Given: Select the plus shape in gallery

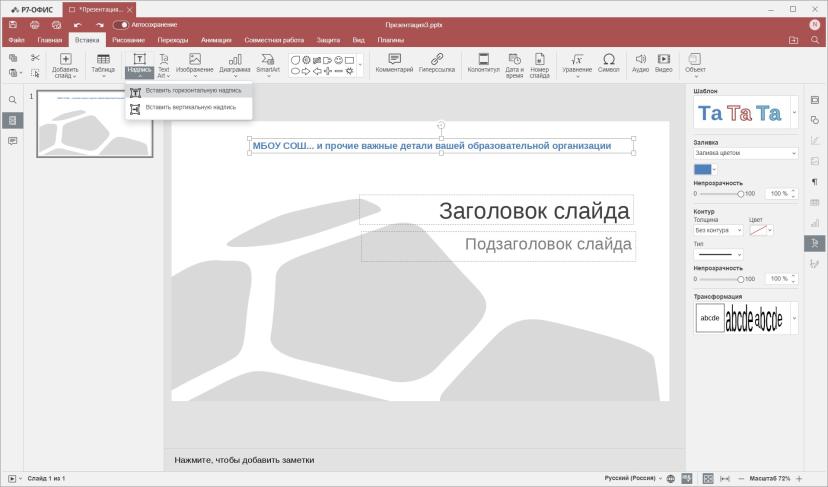Looking at the screenshot, I should pyautogui.click(x=327, y=71).
